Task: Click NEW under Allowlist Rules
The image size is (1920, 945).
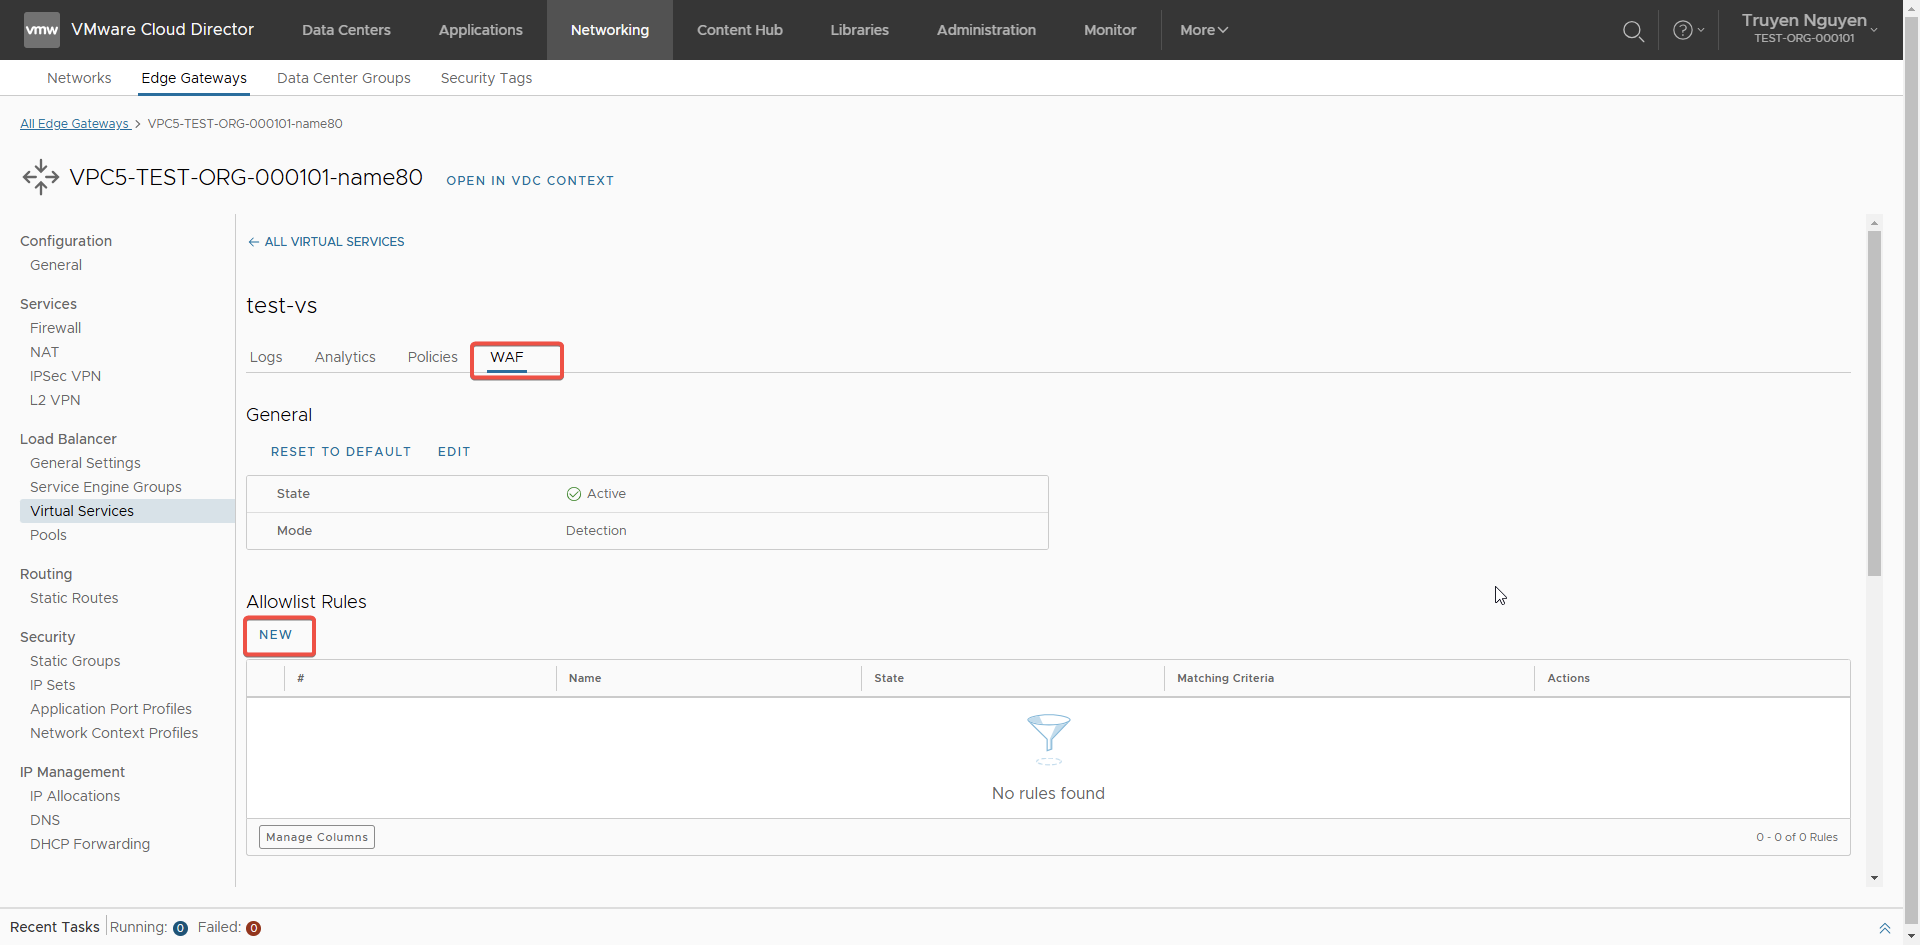Action: pos(276,635)
